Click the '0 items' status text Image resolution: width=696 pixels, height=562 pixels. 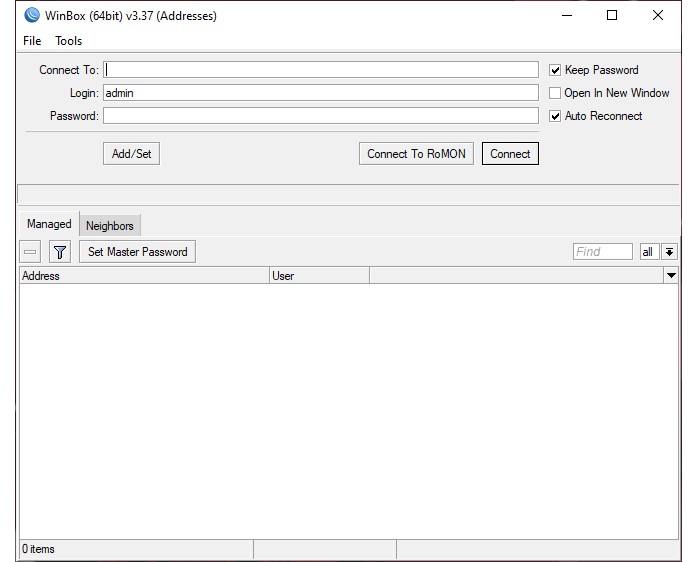39,549
